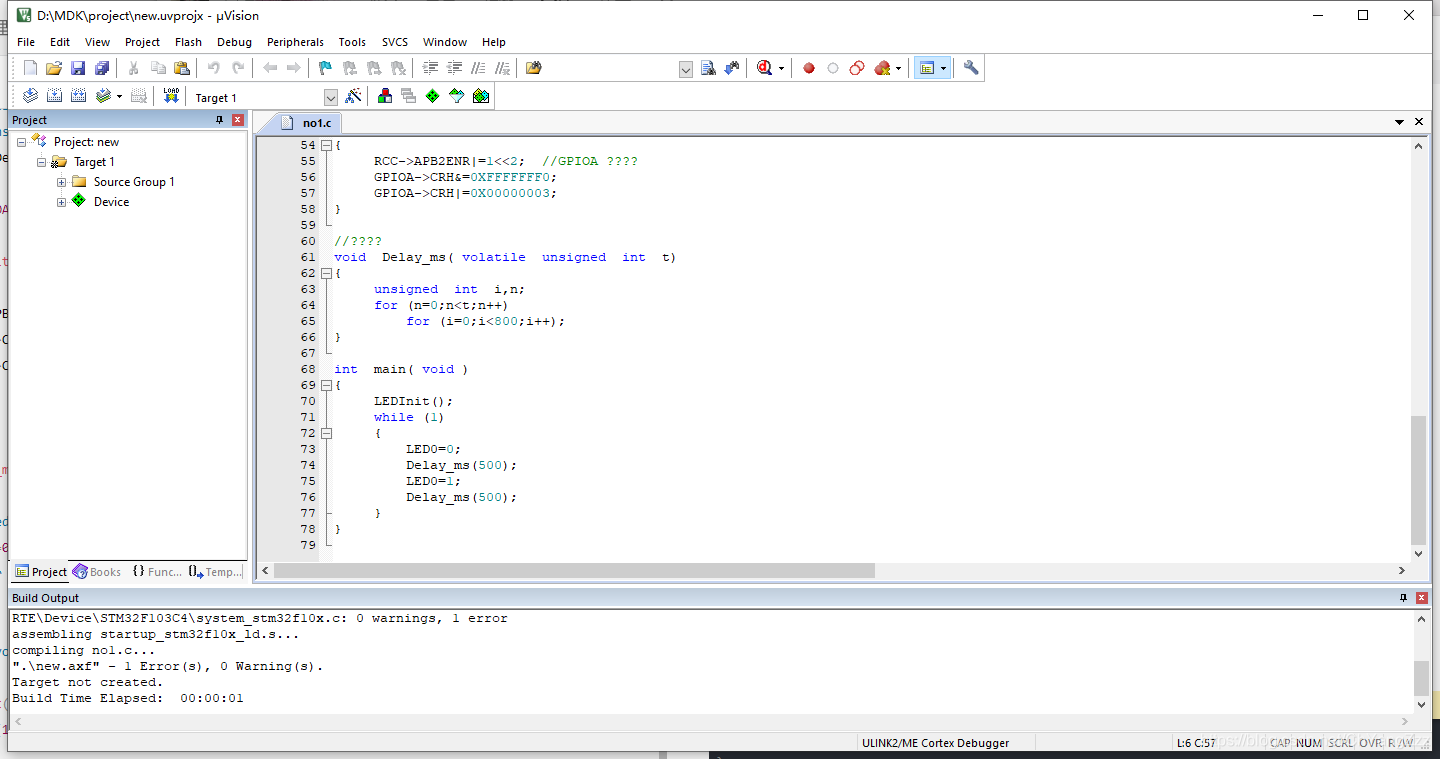Open the Flash menu

pyautogui.click(x=188, y=42)
